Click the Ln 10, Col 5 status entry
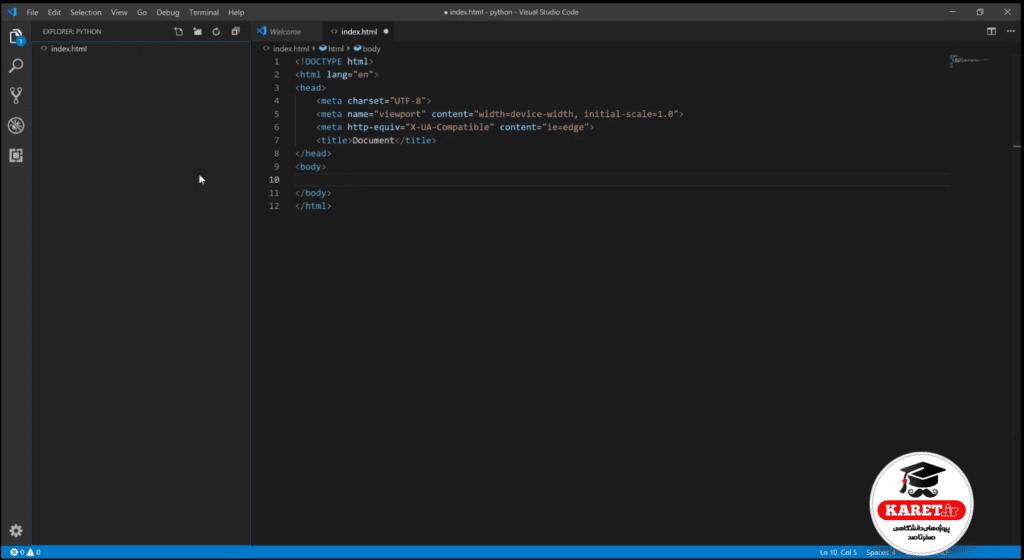This screenshot has width=1024, height=560. click(838, 552)
